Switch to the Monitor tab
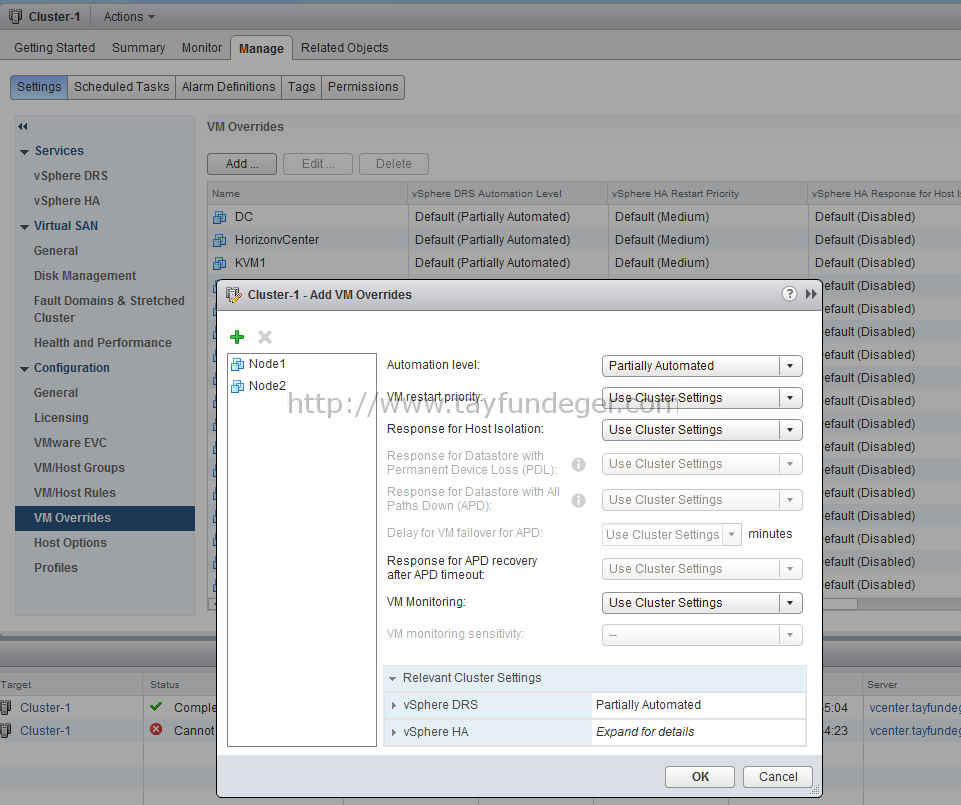This screenshot has width=961, height=805. (x=202, y=48)
